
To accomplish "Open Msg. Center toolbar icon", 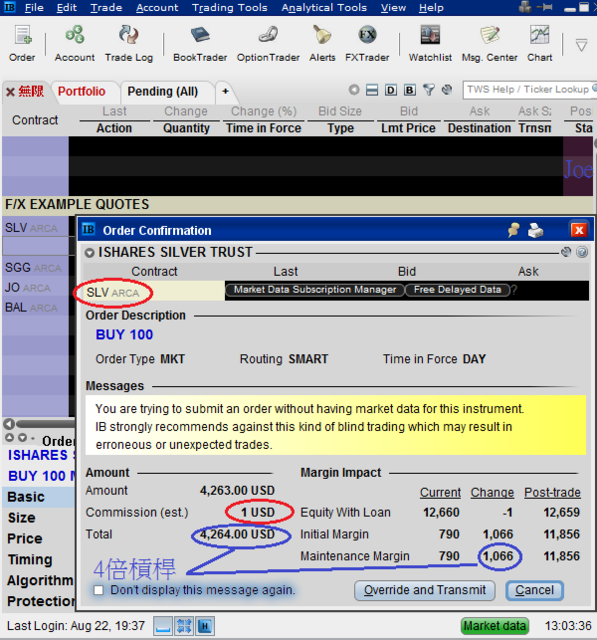I will tap(489, 43).
